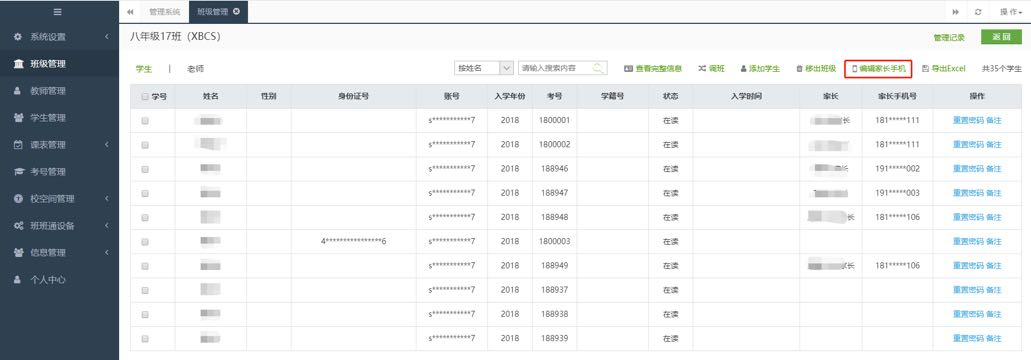Tick the select-all 学号 header checkbox
Image resolution: width=1031 pixels, height=360 pixels.
click(x=145, y=97)
